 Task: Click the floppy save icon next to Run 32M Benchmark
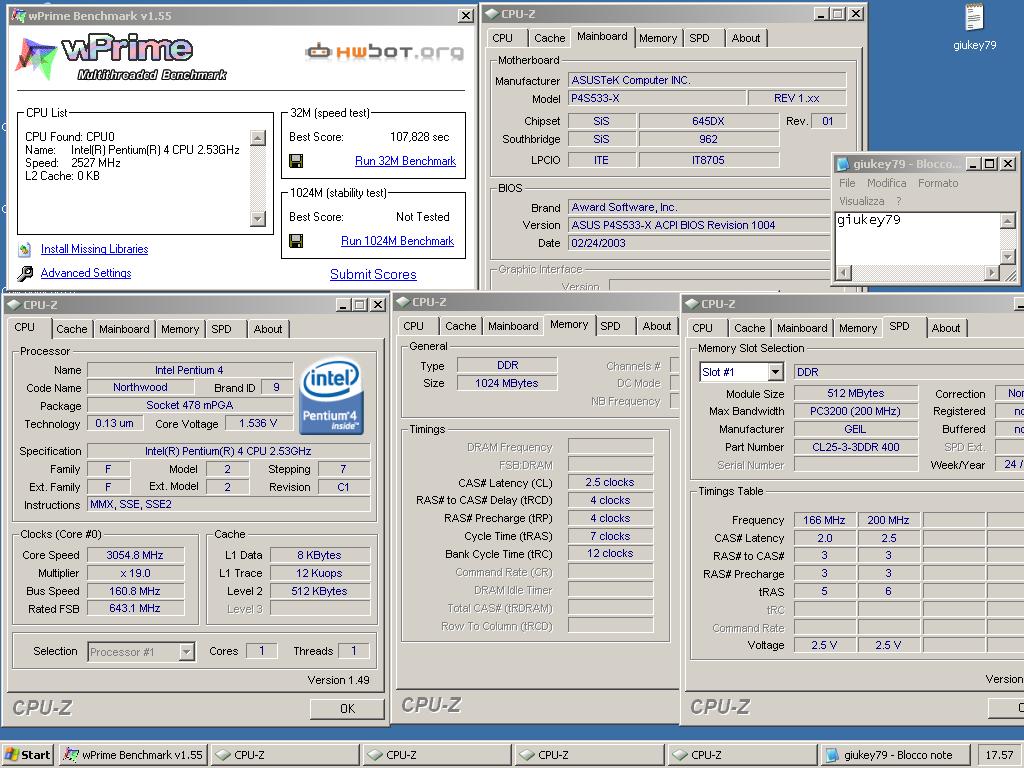coord(296,161)
